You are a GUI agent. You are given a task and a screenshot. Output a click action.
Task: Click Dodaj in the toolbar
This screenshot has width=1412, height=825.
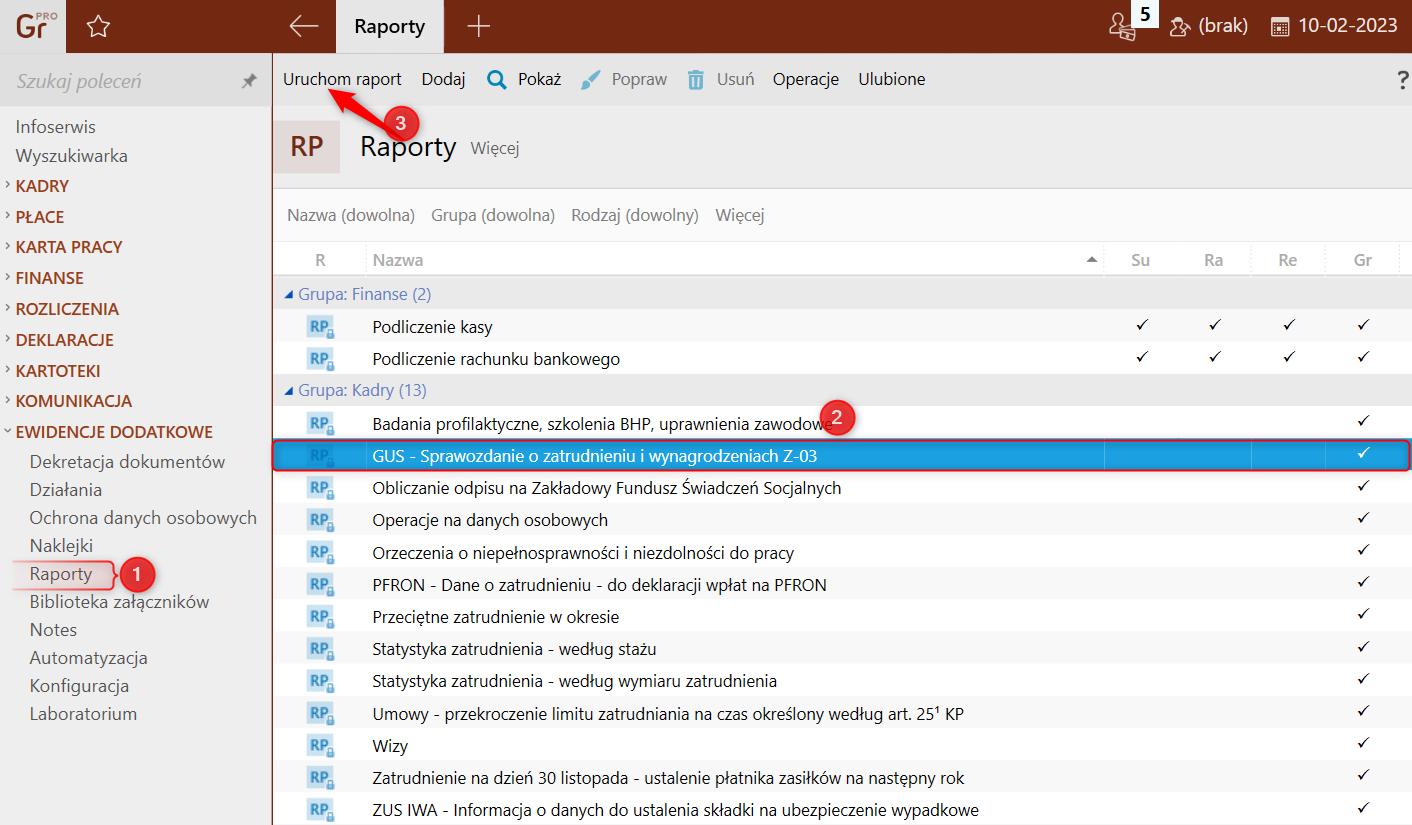[x=444, y=79]
